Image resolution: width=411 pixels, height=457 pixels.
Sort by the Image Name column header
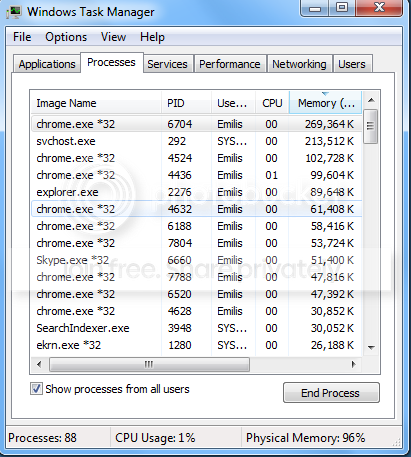[96, 103]
